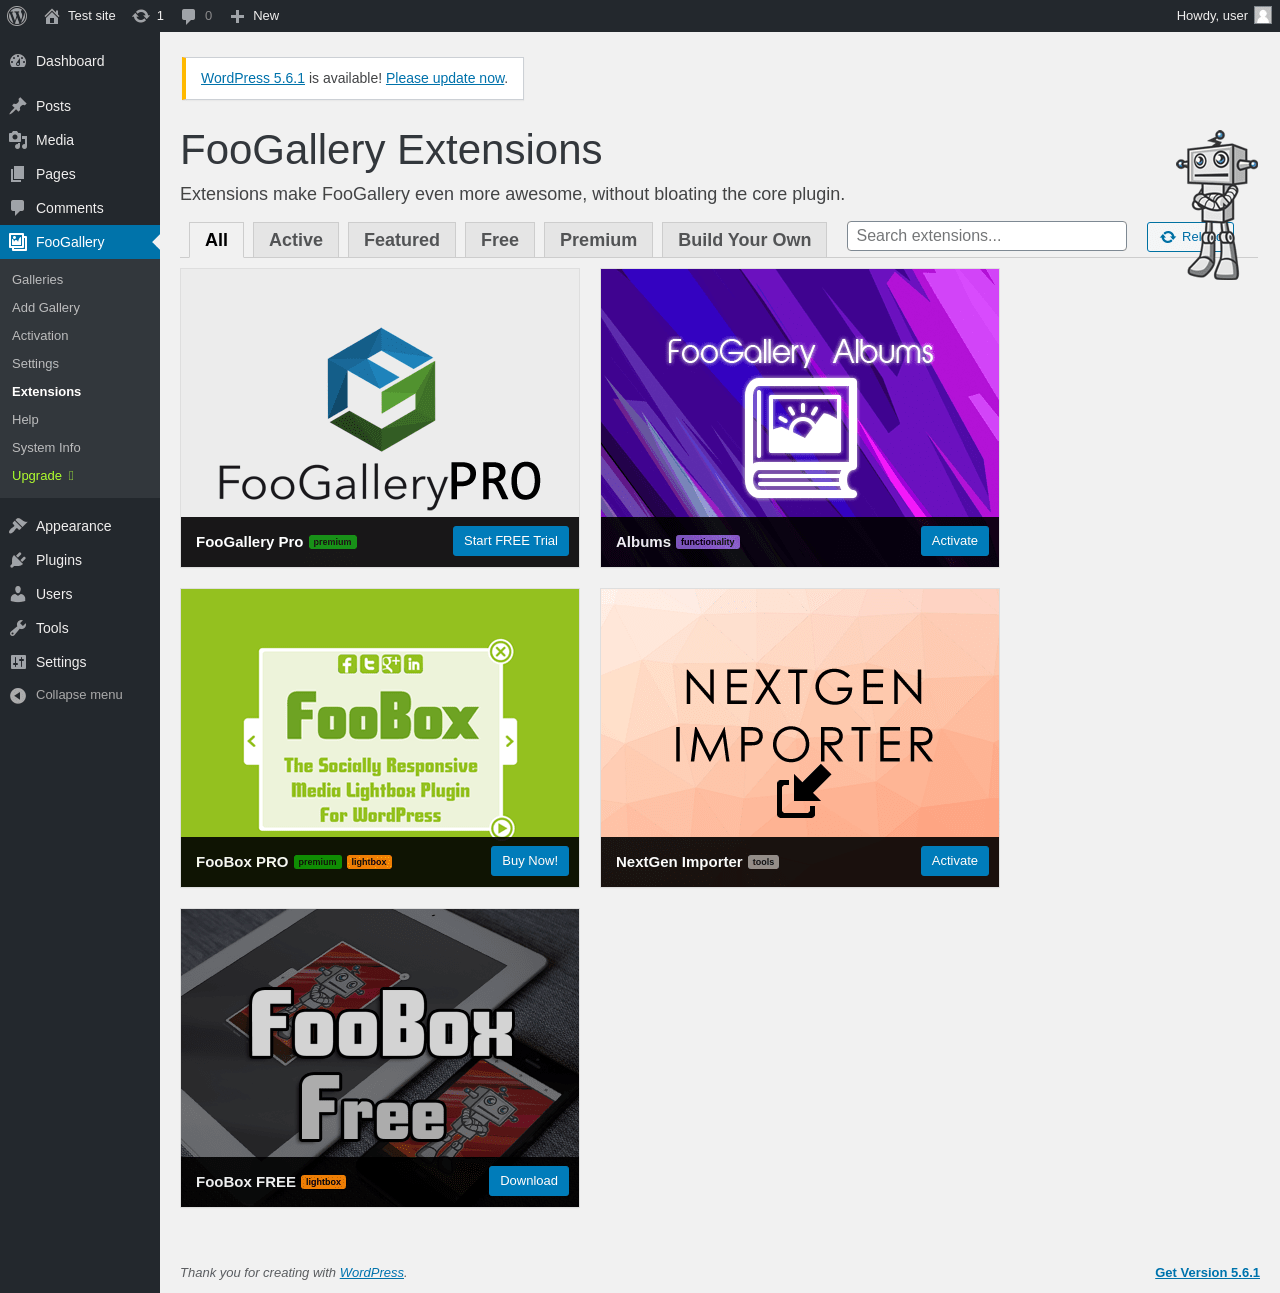Click the tools tag on NextGen Importer

(x=763, y=862)
